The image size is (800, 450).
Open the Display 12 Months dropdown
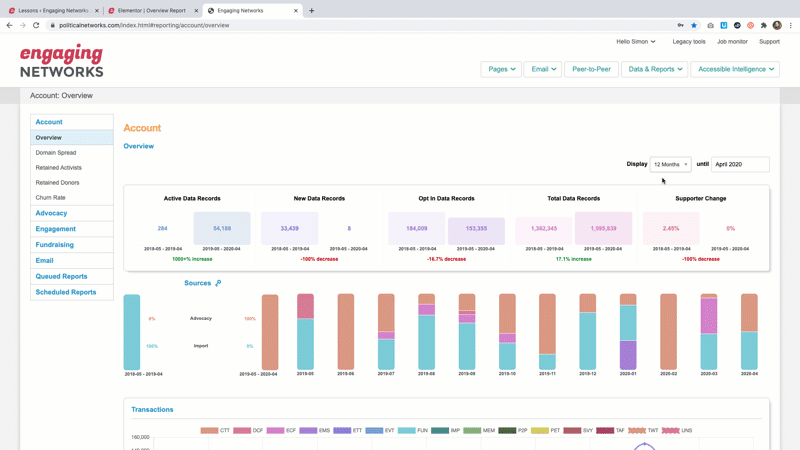(670, 164)
